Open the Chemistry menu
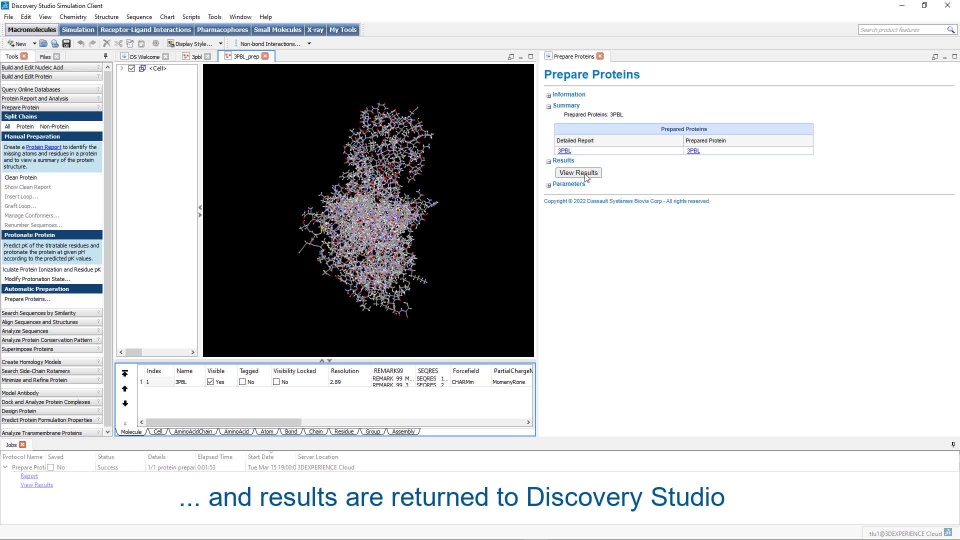Screen dimensions: 960x540 click(73, 17)
